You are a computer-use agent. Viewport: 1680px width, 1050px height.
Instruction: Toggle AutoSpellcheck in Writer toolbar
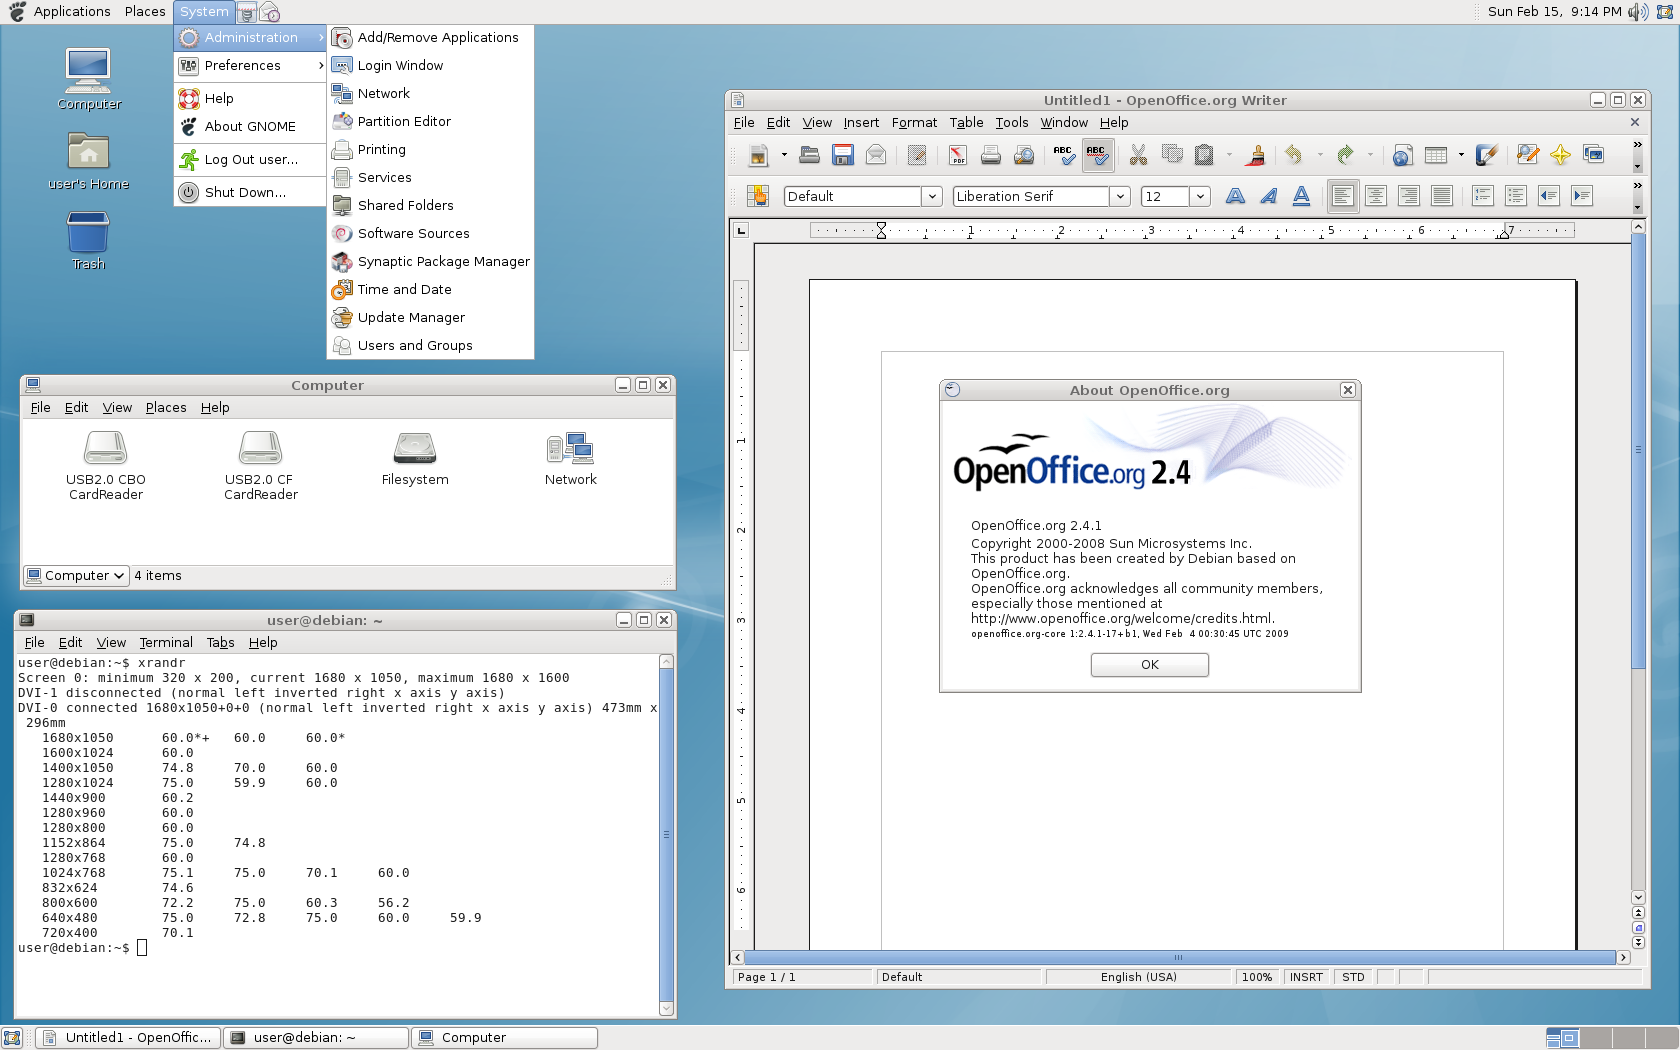tap(1097, 155)
